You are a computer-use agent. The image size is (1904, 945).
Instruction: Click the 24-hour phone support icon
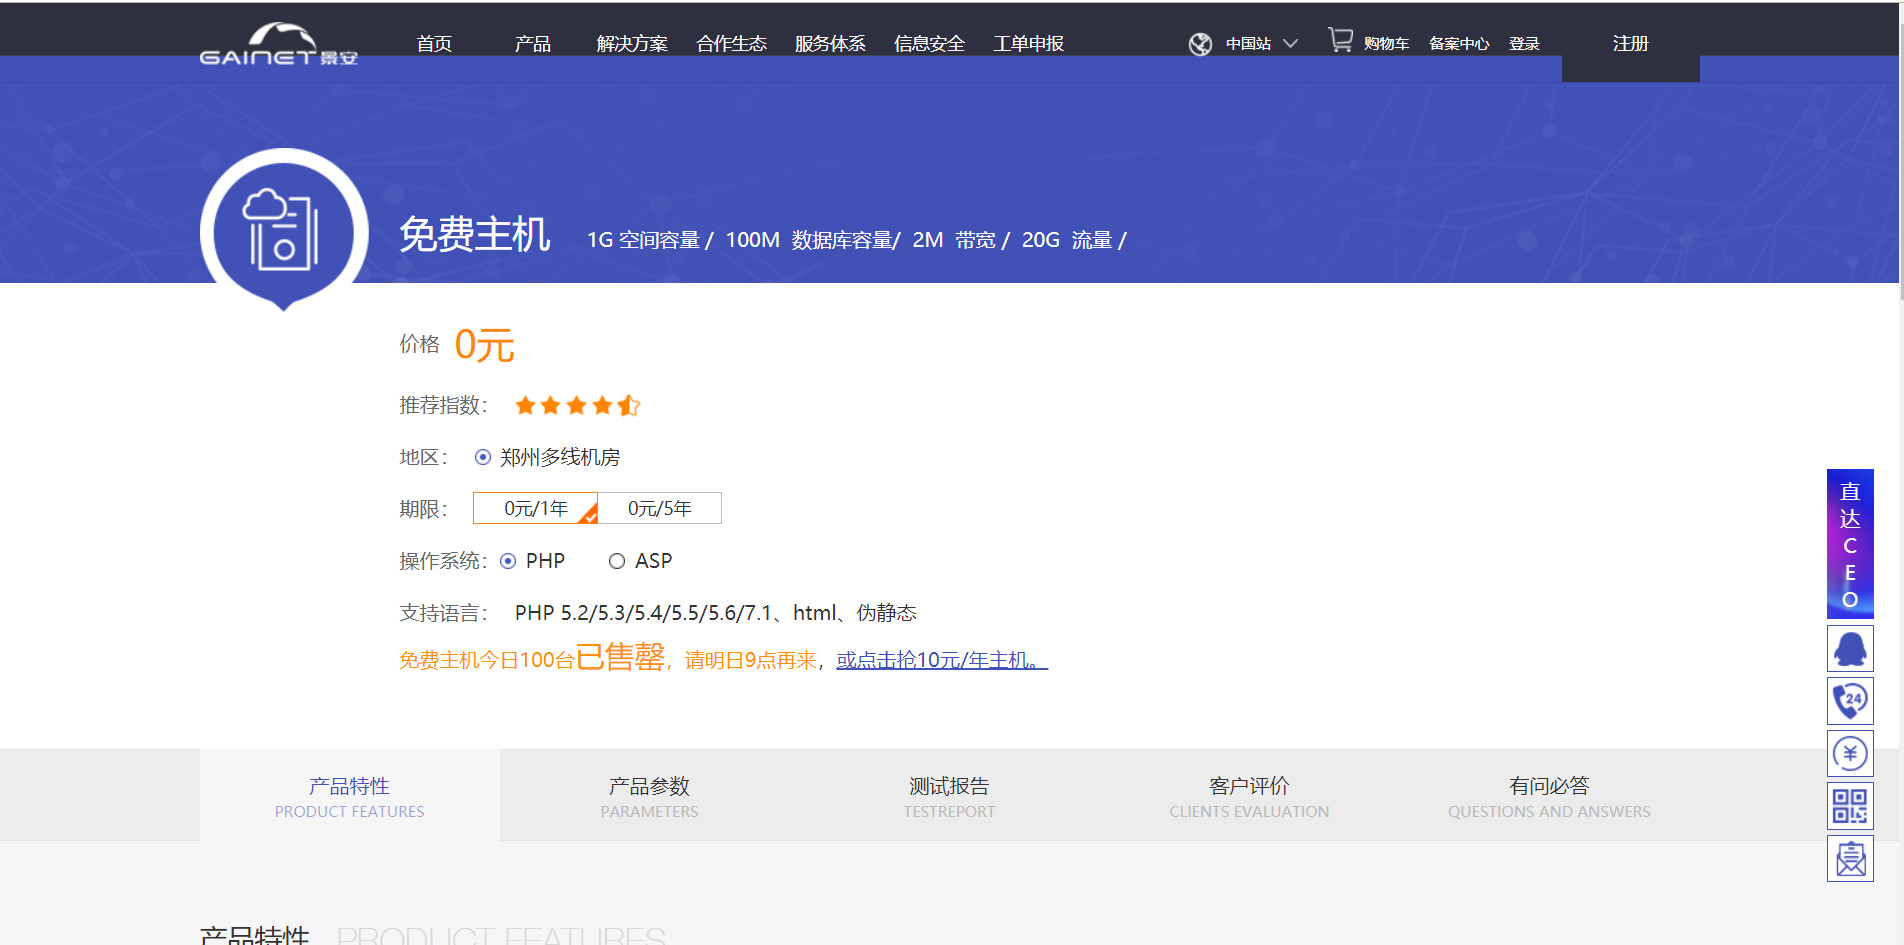coord(1849,701)
